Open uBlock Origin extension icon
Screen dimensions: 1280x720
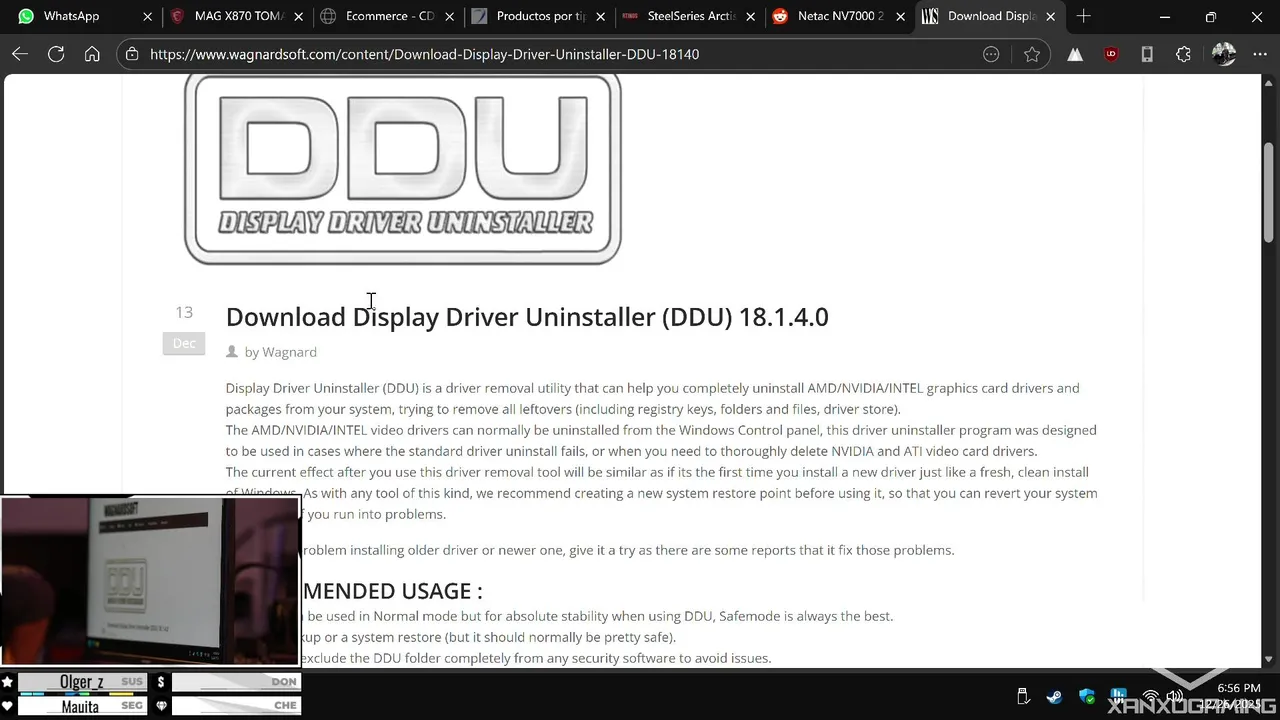[x=1111, y=54]
